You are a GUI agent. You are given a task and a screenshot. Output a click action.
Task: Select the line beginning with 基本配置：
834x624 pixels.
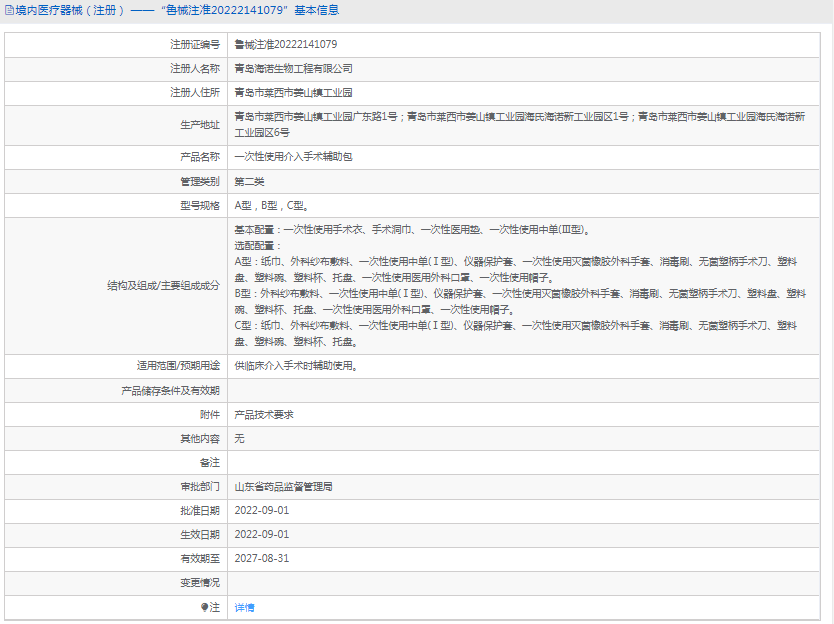point(414,230)
